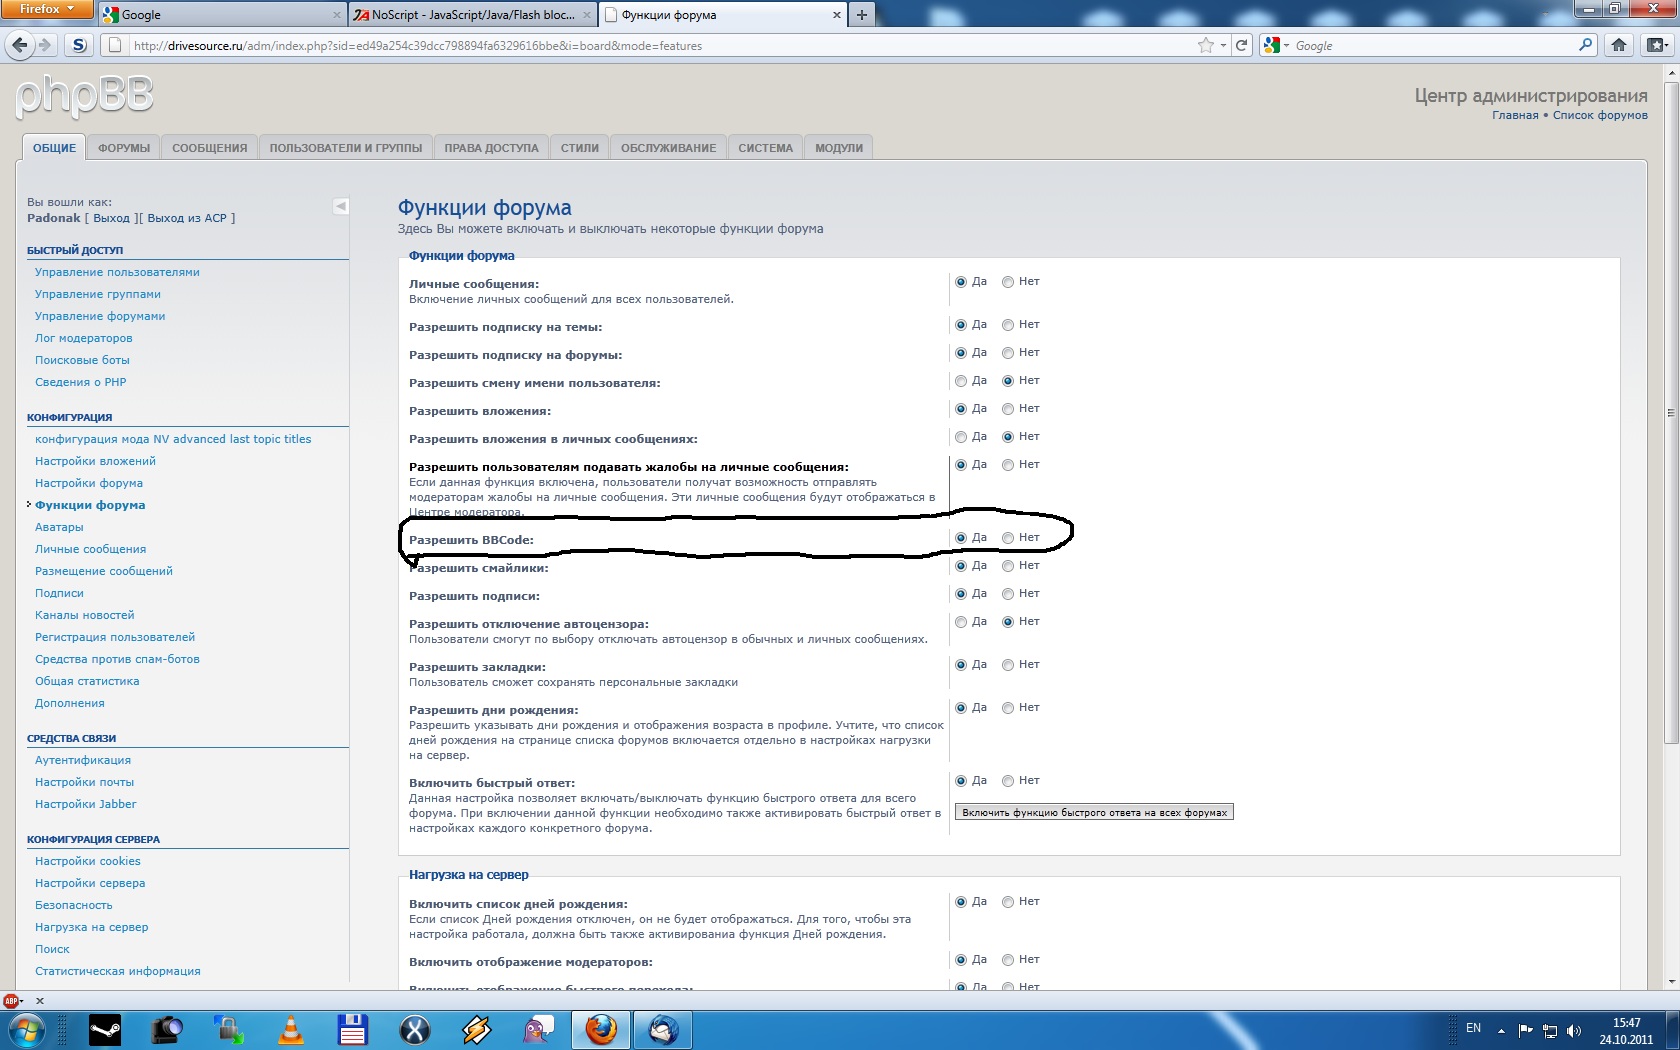Open the Аватары settings link

[59, 527]
